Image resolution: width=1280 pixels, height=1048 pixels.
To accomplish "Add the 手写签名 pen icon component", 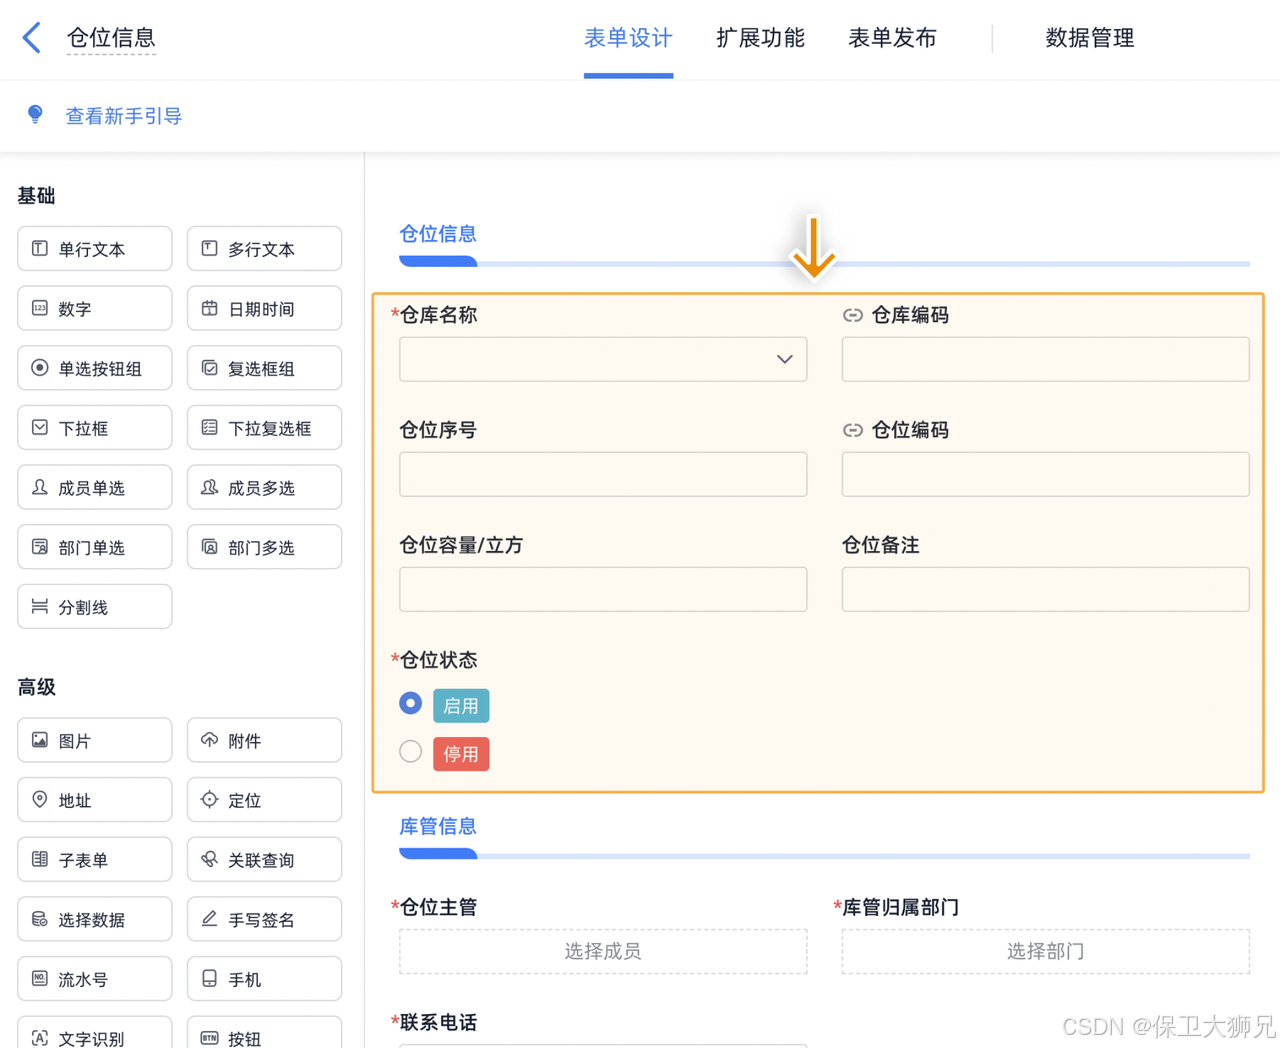I will [209, 919].
